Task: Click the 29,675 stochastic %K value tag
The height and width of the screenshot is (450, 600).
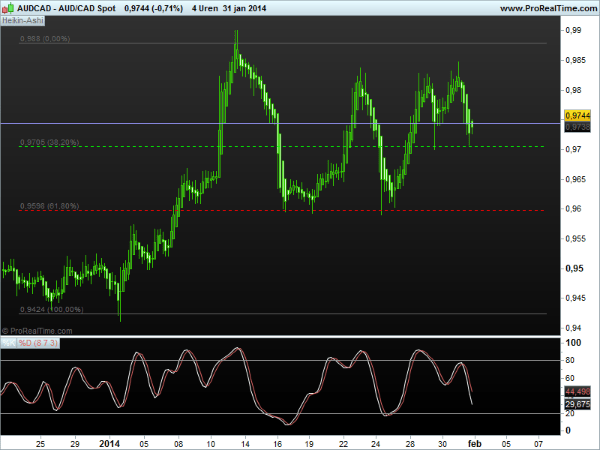Action: 577,404
